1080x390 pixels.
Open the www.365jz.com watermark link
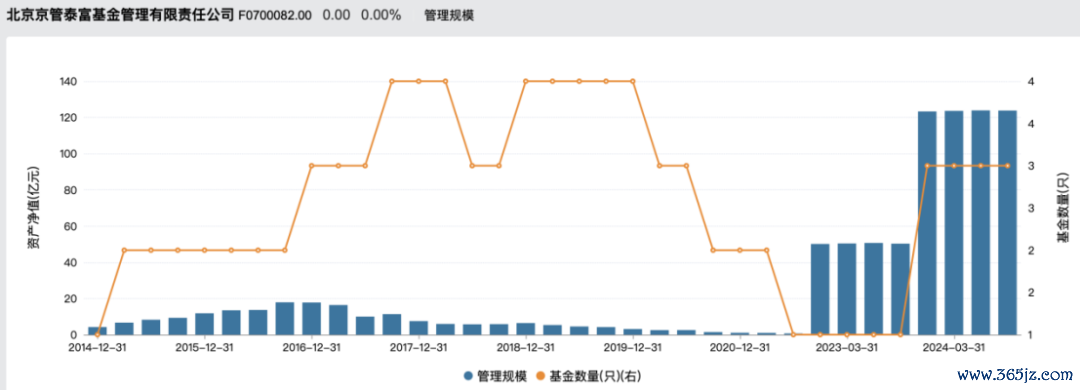(1016, 376)
